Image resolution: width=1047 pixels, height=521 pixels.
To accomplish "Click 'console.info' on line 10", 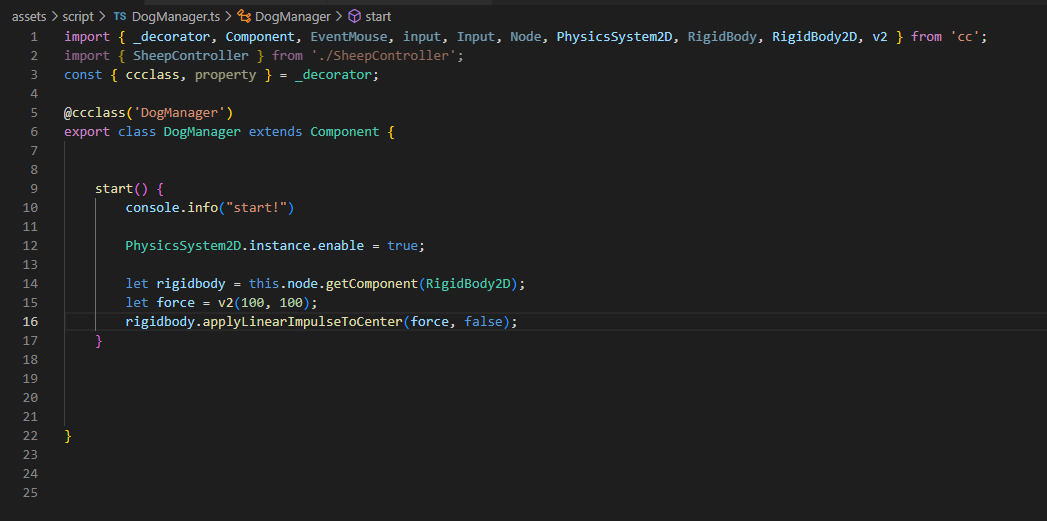I will [x=172, y=208].
